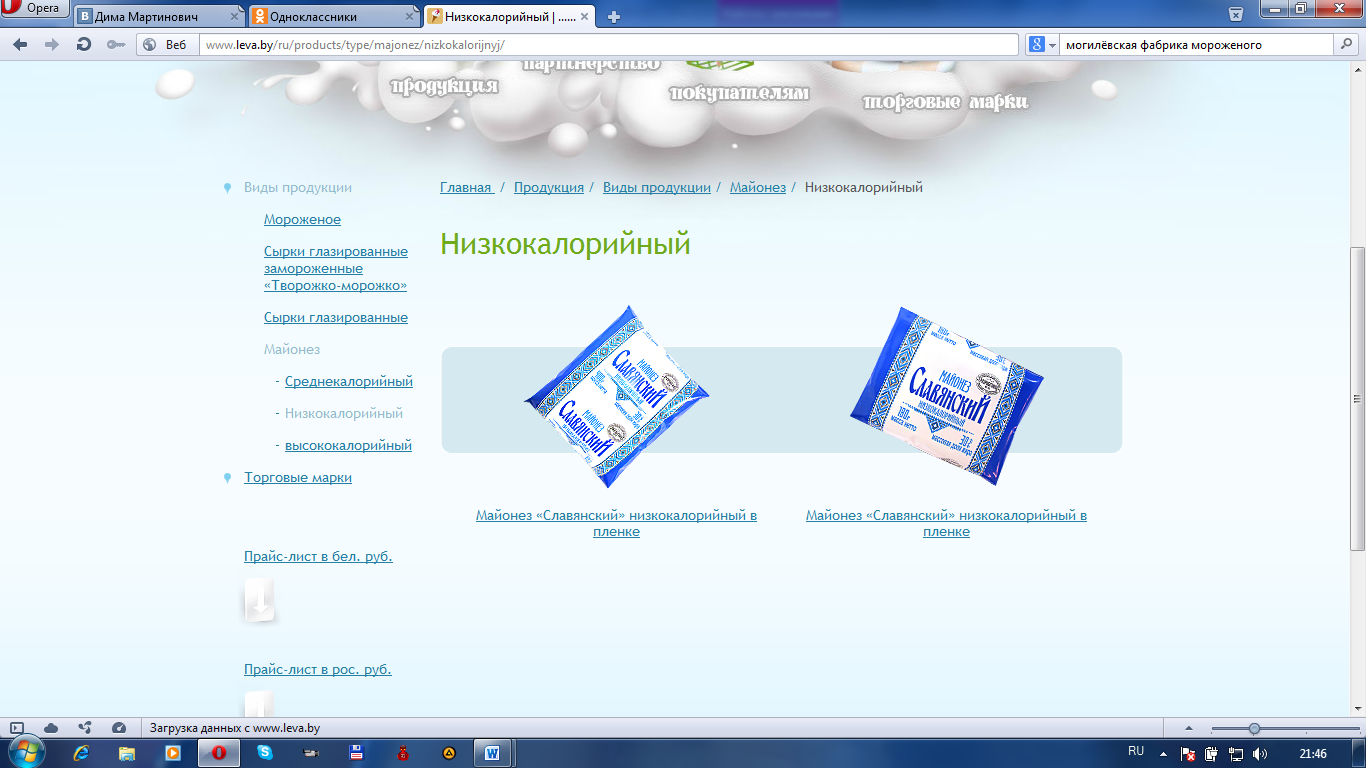Open Skype from the taskbar
The height and width of the screenshot is (768, 1366).
coord(265,753)
